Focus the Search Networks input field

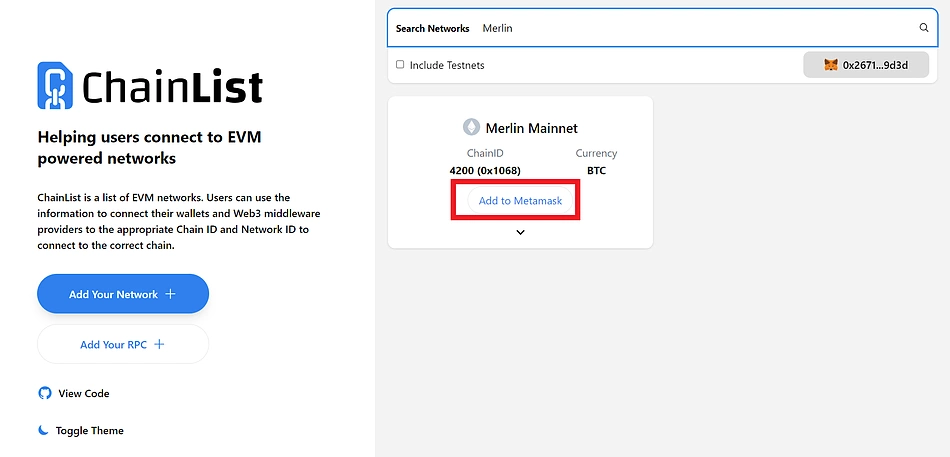click(x=690, y=28)
